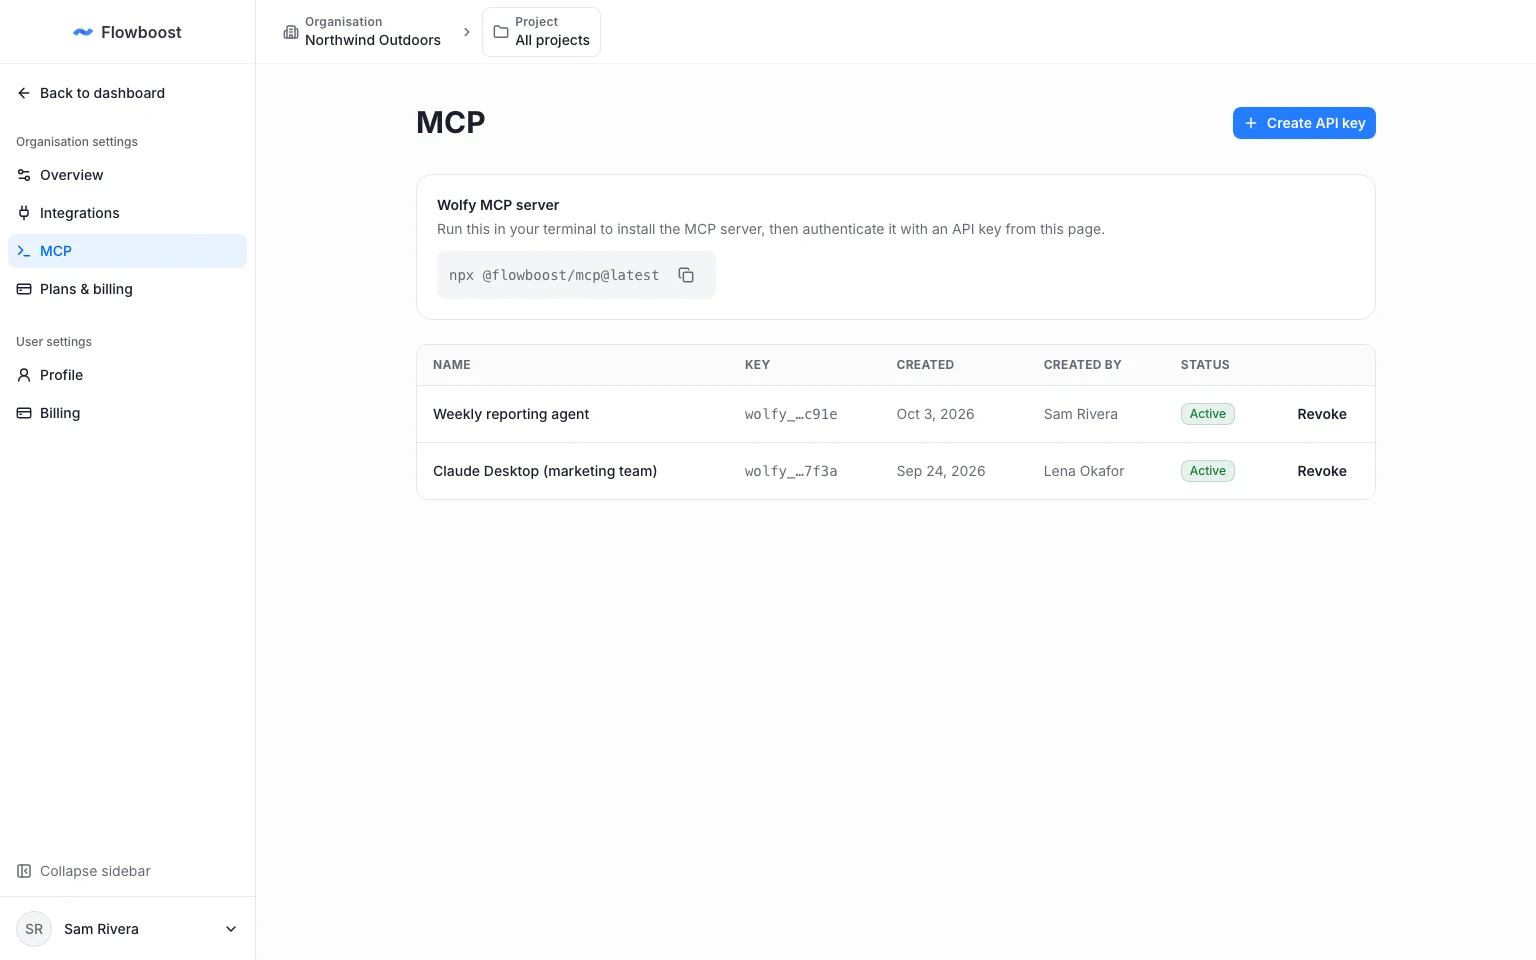Revoke the Claude Desktop marketing team key
Screen dimensions: 1536x960
[x=1322, y=471]
